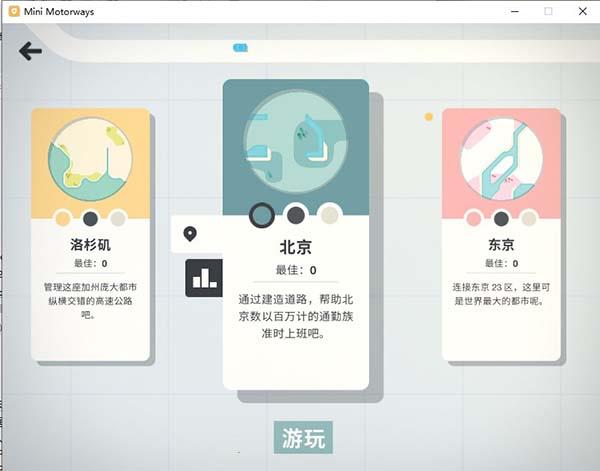Select the map pin location tab
The height and width of the screenshot is (471, 600).
[x=190, y=234]
